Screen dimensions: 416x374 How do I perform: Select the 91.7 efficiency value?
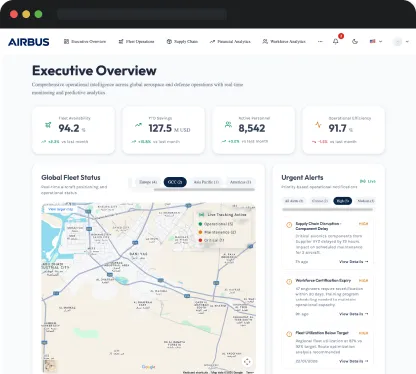pos(337,128)
